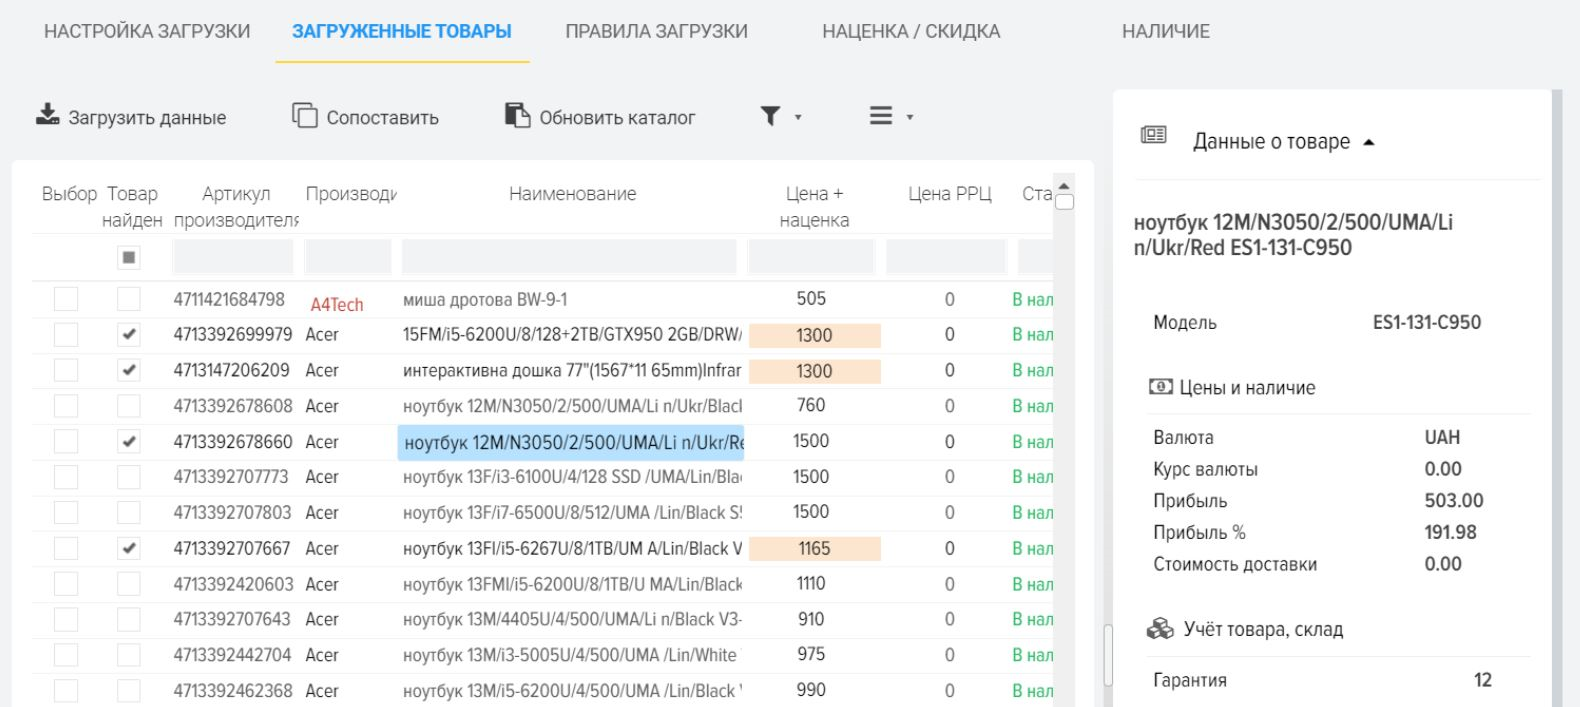
Task: Click the Загрузить данные button
Action: [x=146, y=117]
